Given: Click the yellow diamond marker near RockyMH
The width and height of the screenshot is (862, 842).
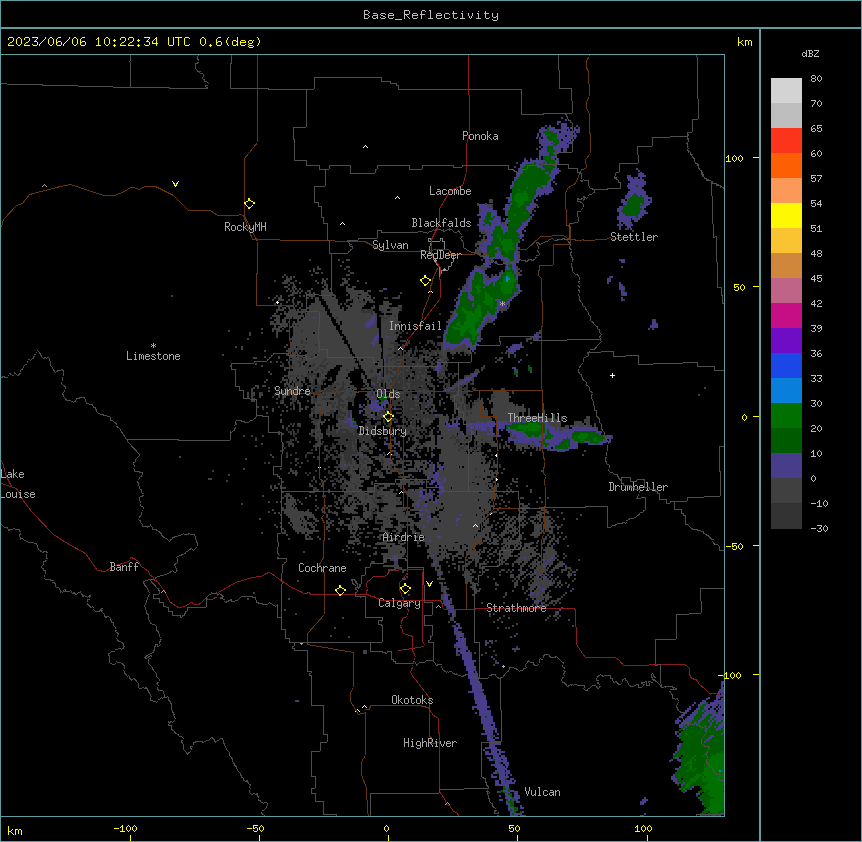Looking at the screenshot, I should [x=249, y=204].
